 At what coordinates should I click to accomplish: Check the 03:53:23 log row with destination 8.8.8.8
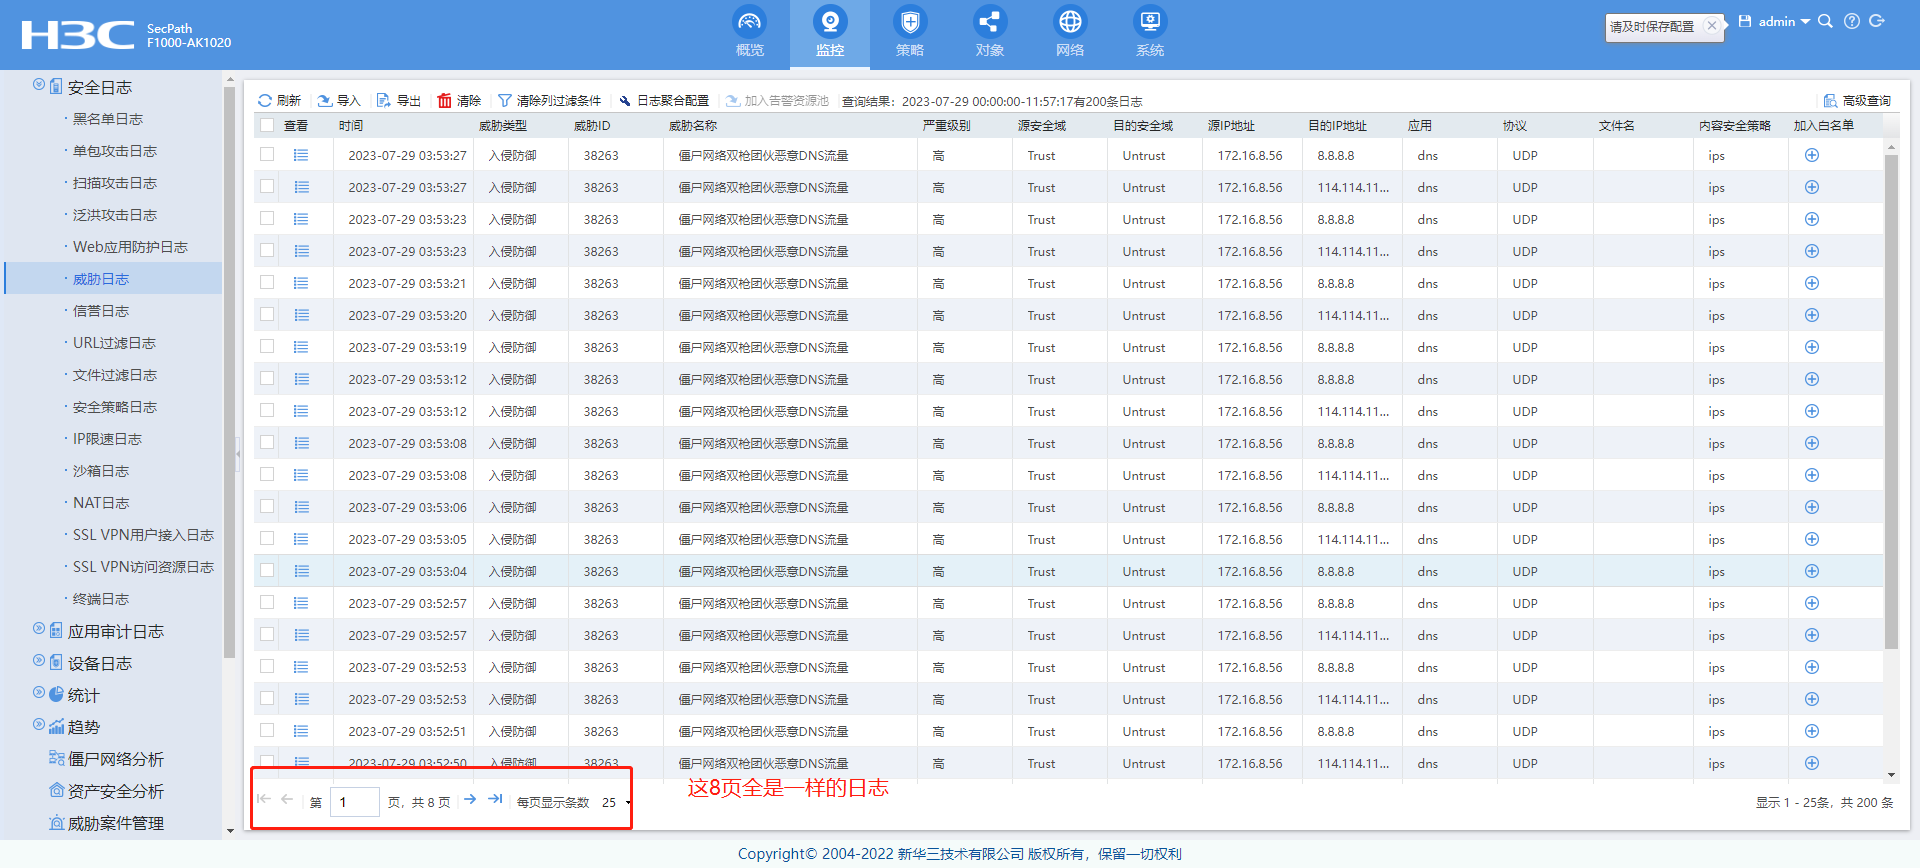[267, 219]
